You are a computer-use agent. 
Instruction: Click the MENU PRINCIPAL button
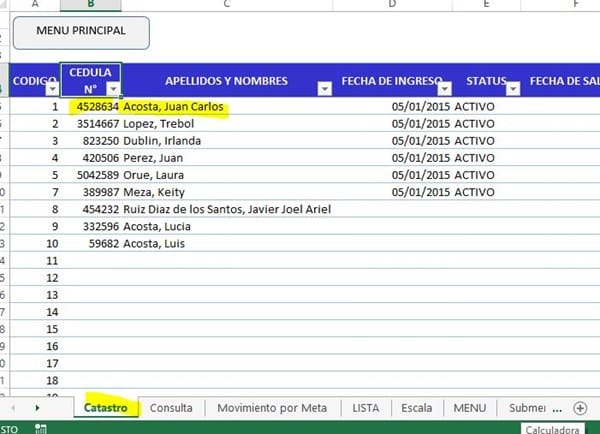[81, 32]
